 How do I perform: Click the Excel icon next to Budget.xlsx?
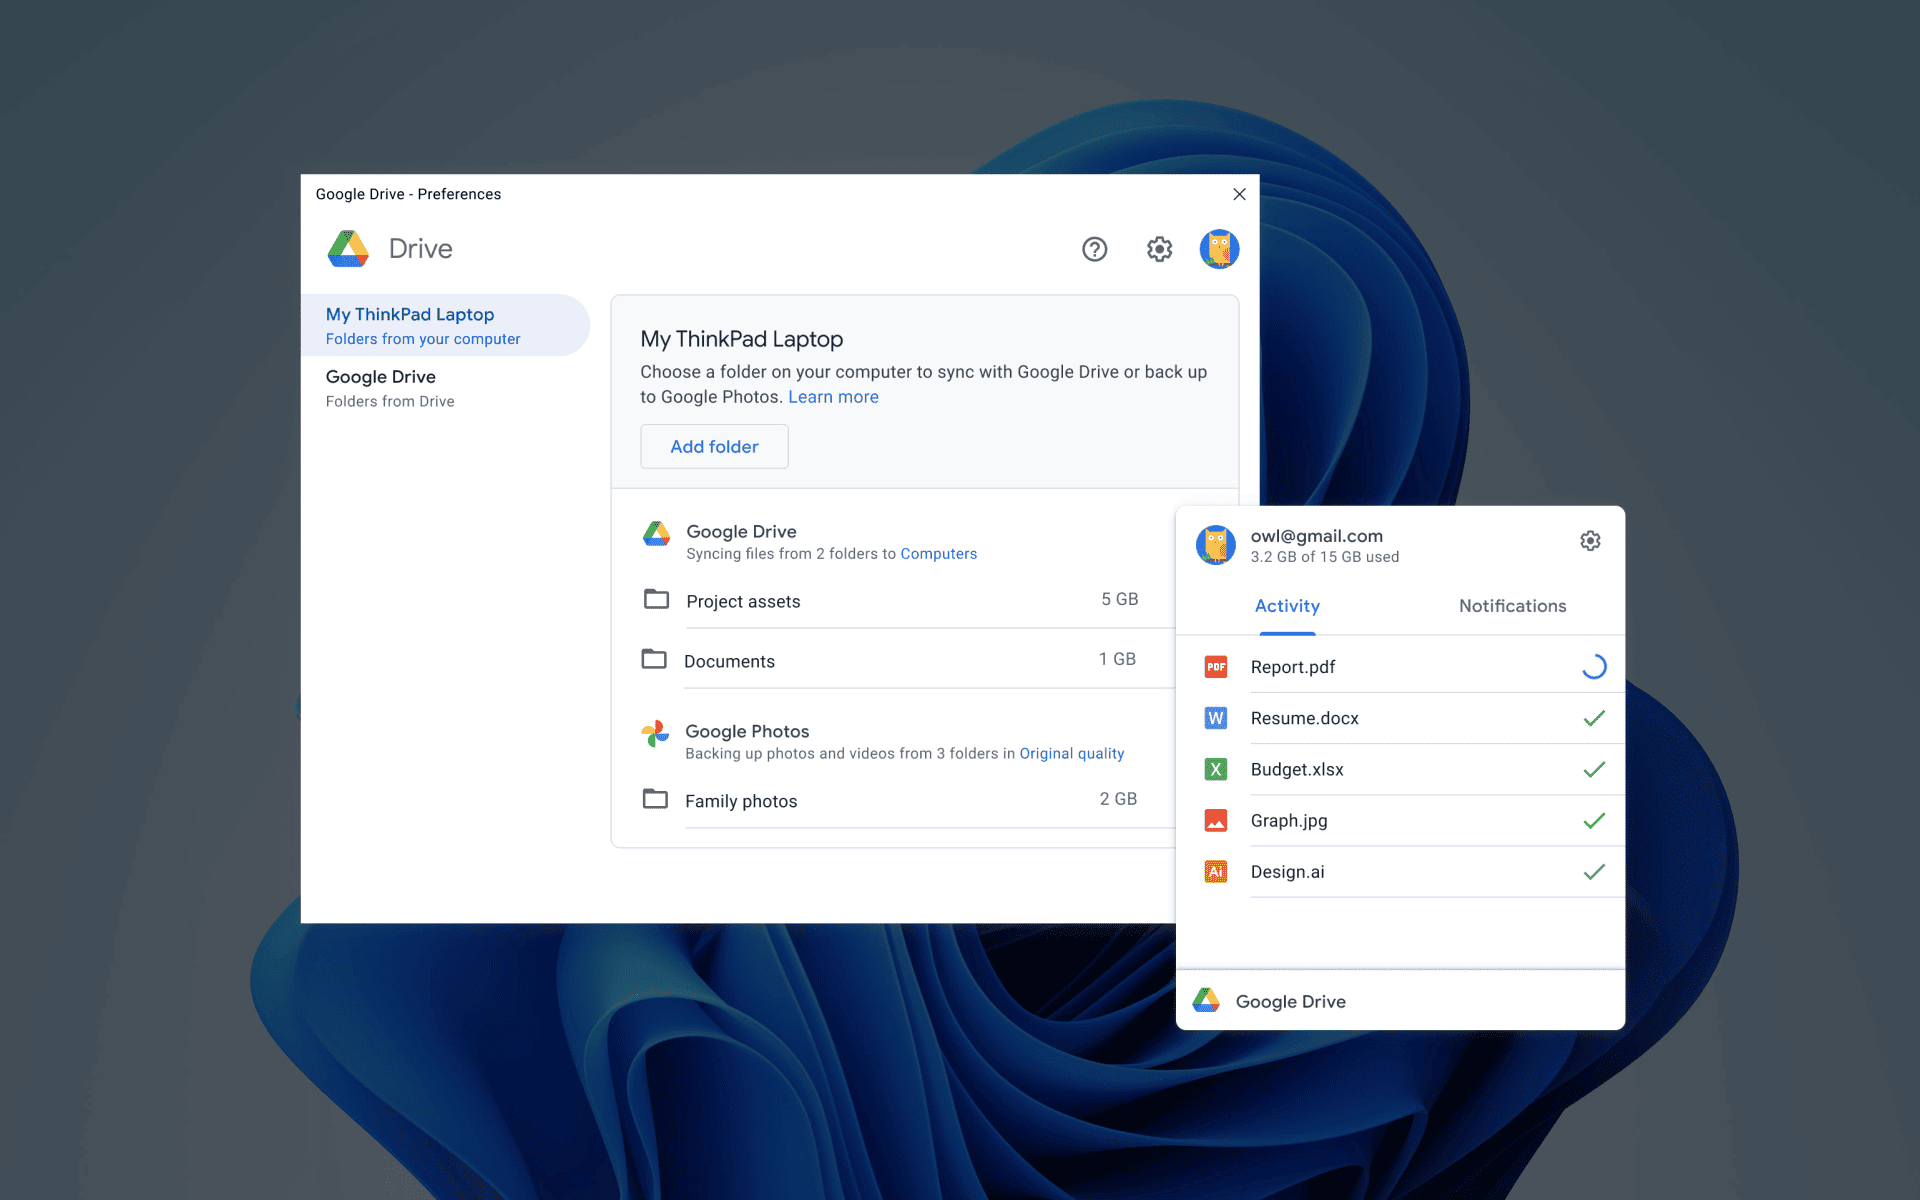1216,769
